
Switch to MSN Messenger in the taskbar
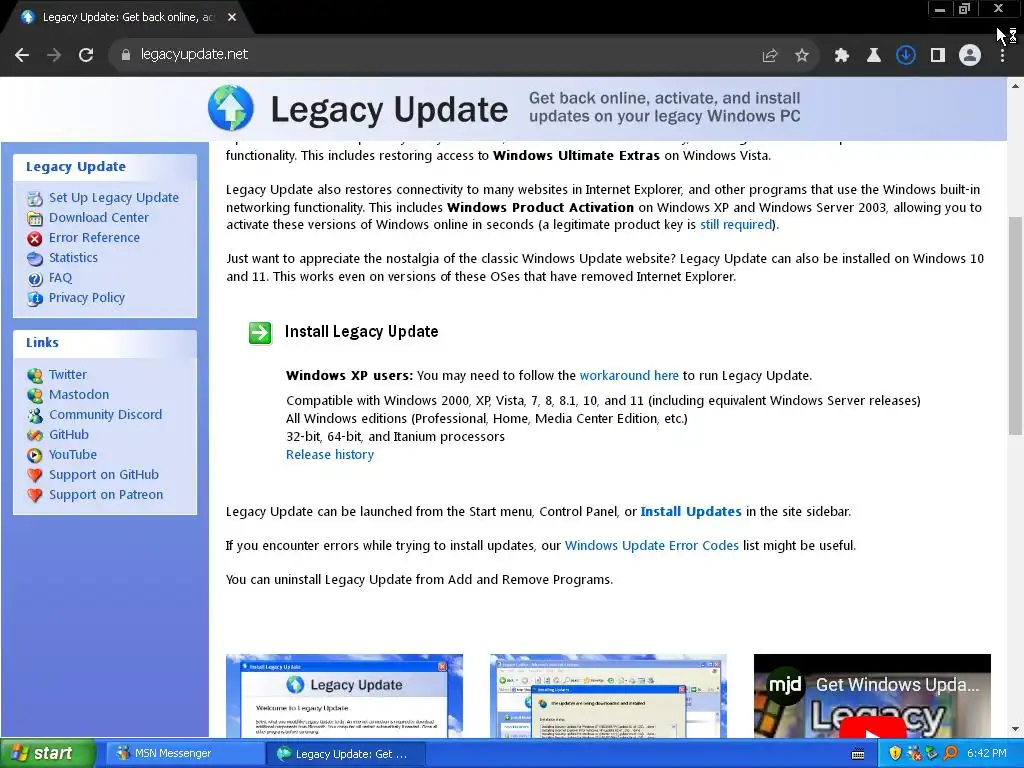pos(183,754)
